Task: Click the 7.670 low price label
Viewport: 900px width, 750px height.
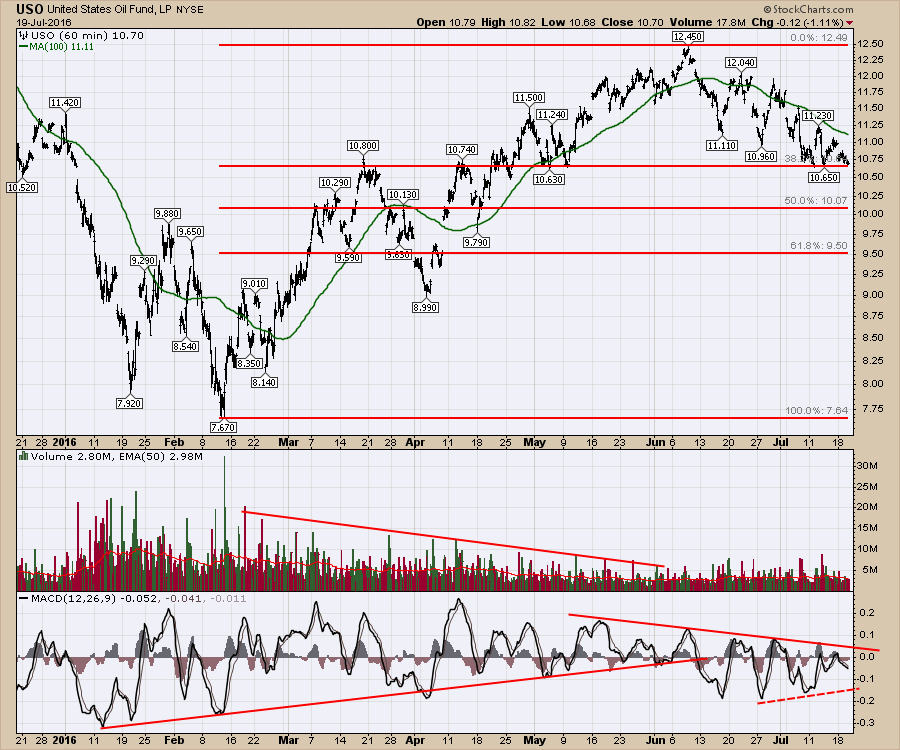Action: [x=223, y=426]
